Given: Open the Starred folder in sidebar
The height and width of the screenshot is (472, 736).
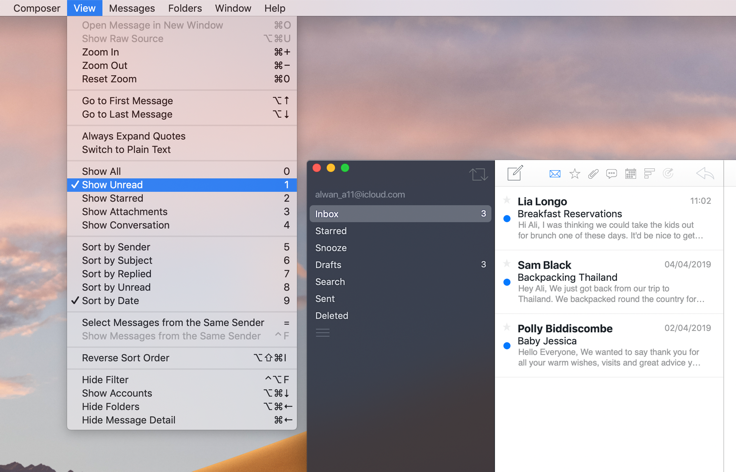Looking at the screenshot, I should pyautogui.click(x=400, y=231).
